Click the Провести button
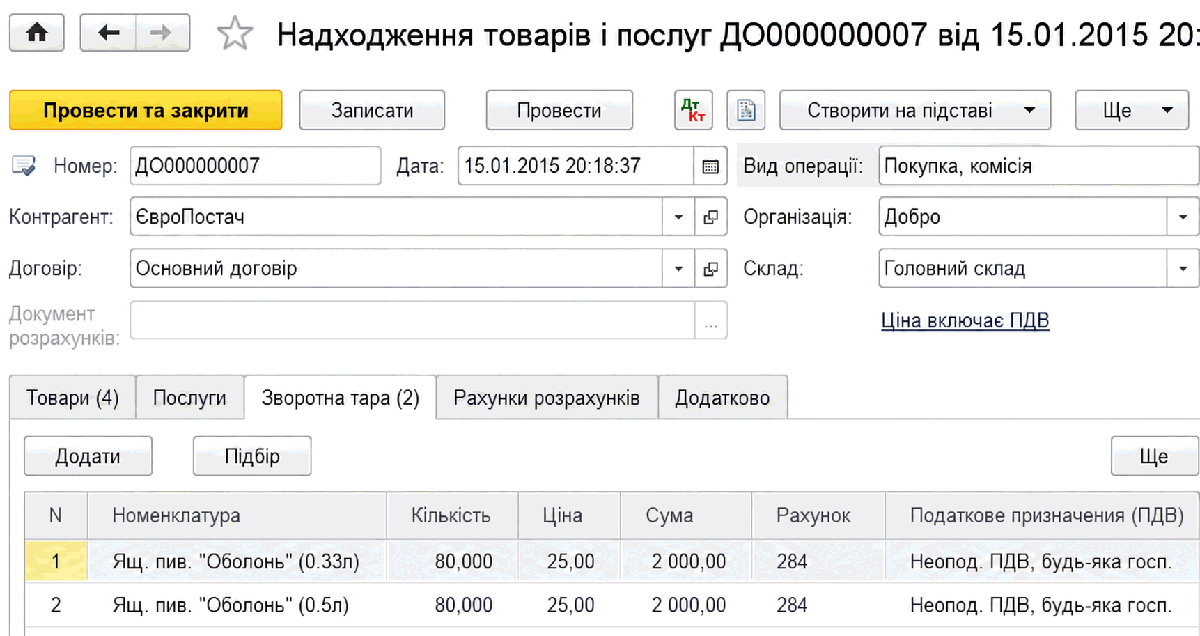1200x636 pixels. tap(559, 110)
